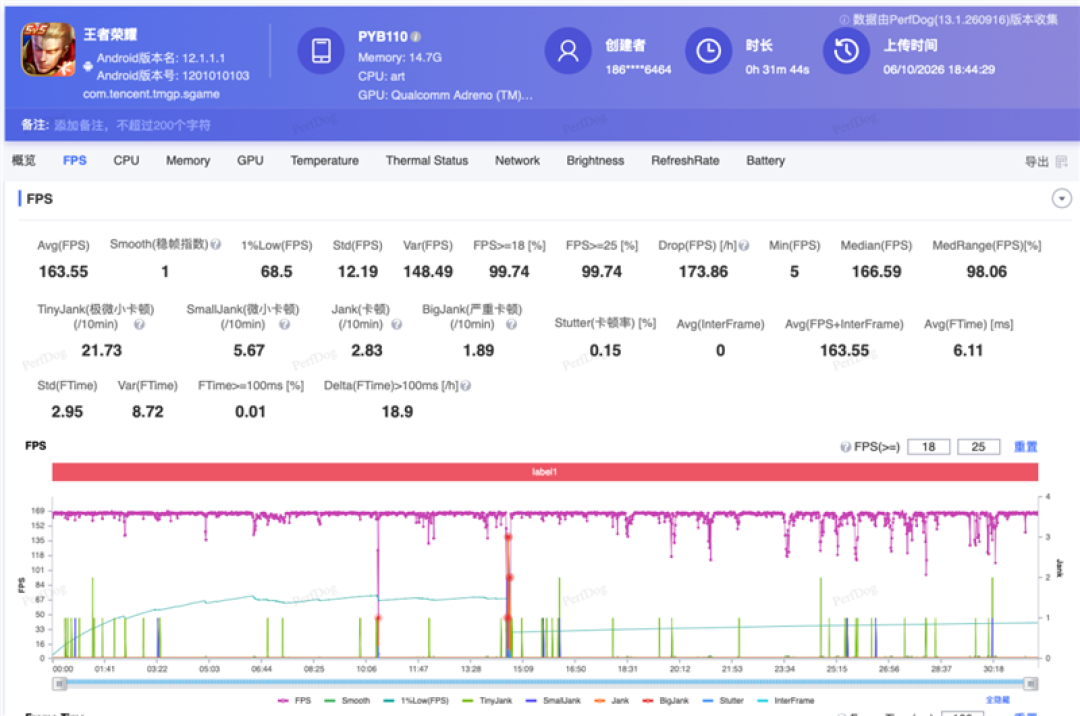1080x716 pixels.
Task: Click left handle of chart range slider
Action: tap(60, 684)
